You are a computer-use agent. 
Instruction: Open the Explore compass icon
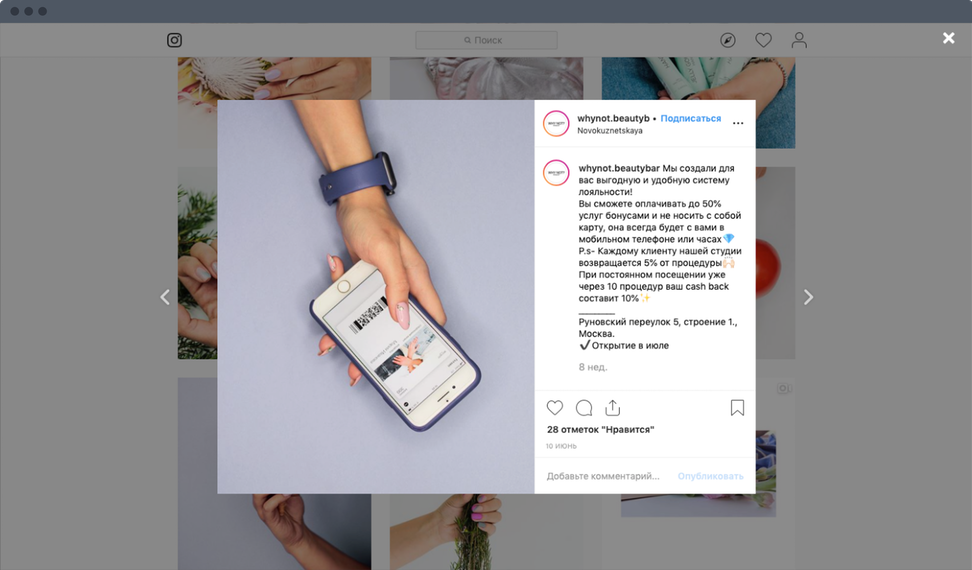728,40
